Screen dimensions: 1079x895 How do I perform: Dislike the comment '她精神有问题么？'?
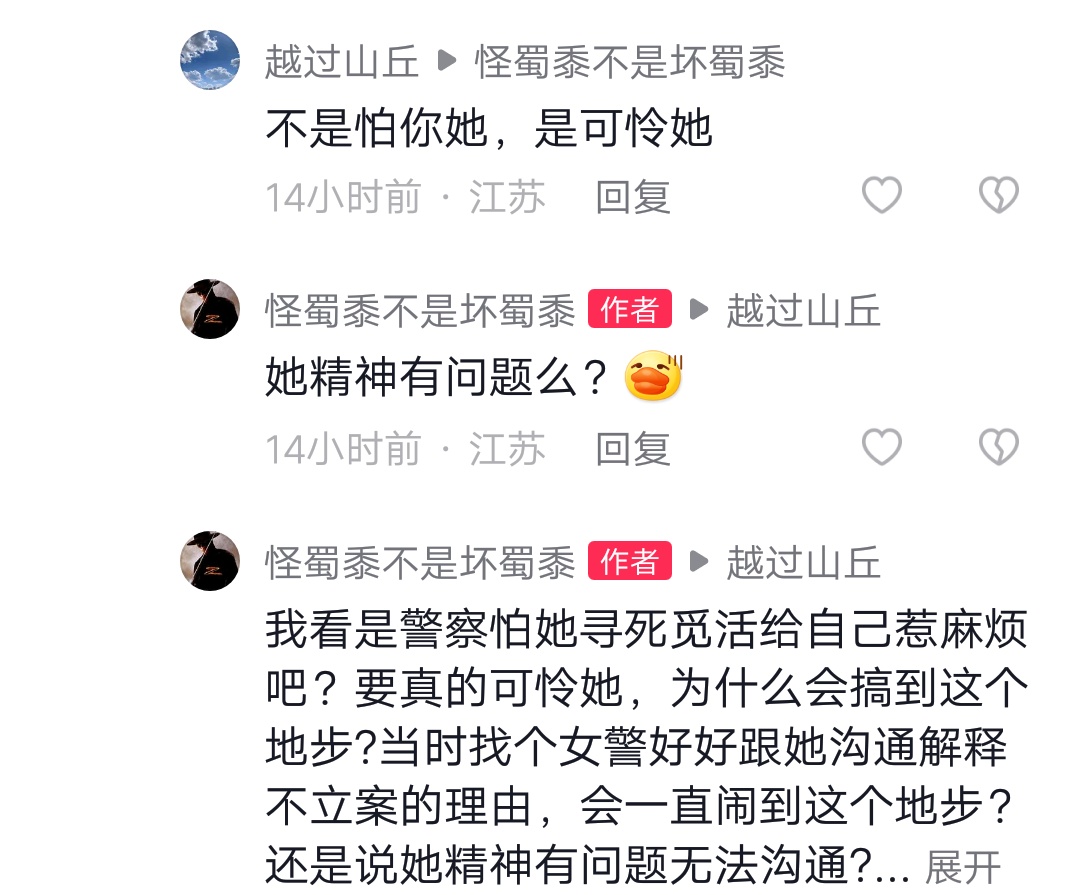pyautogui.click(x=998, y=446)
